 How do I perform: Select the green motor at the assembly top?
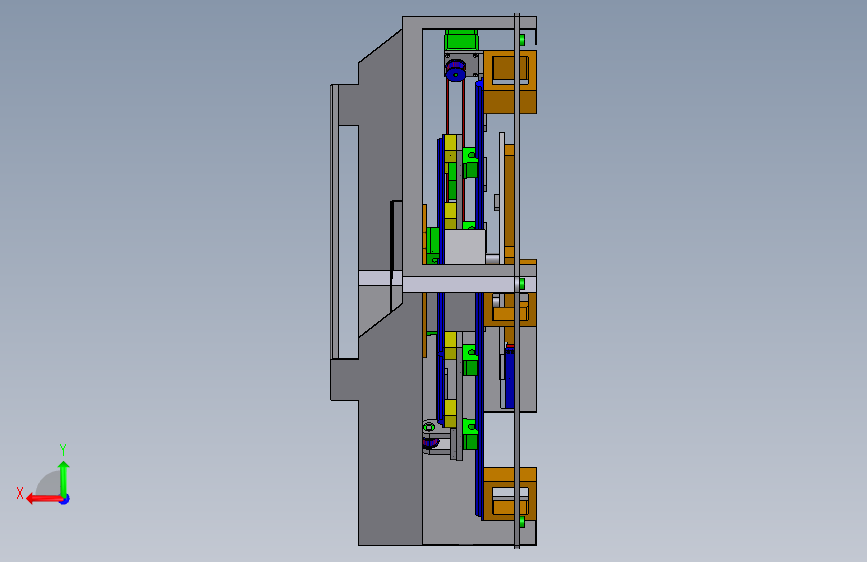tap(461, 40)
